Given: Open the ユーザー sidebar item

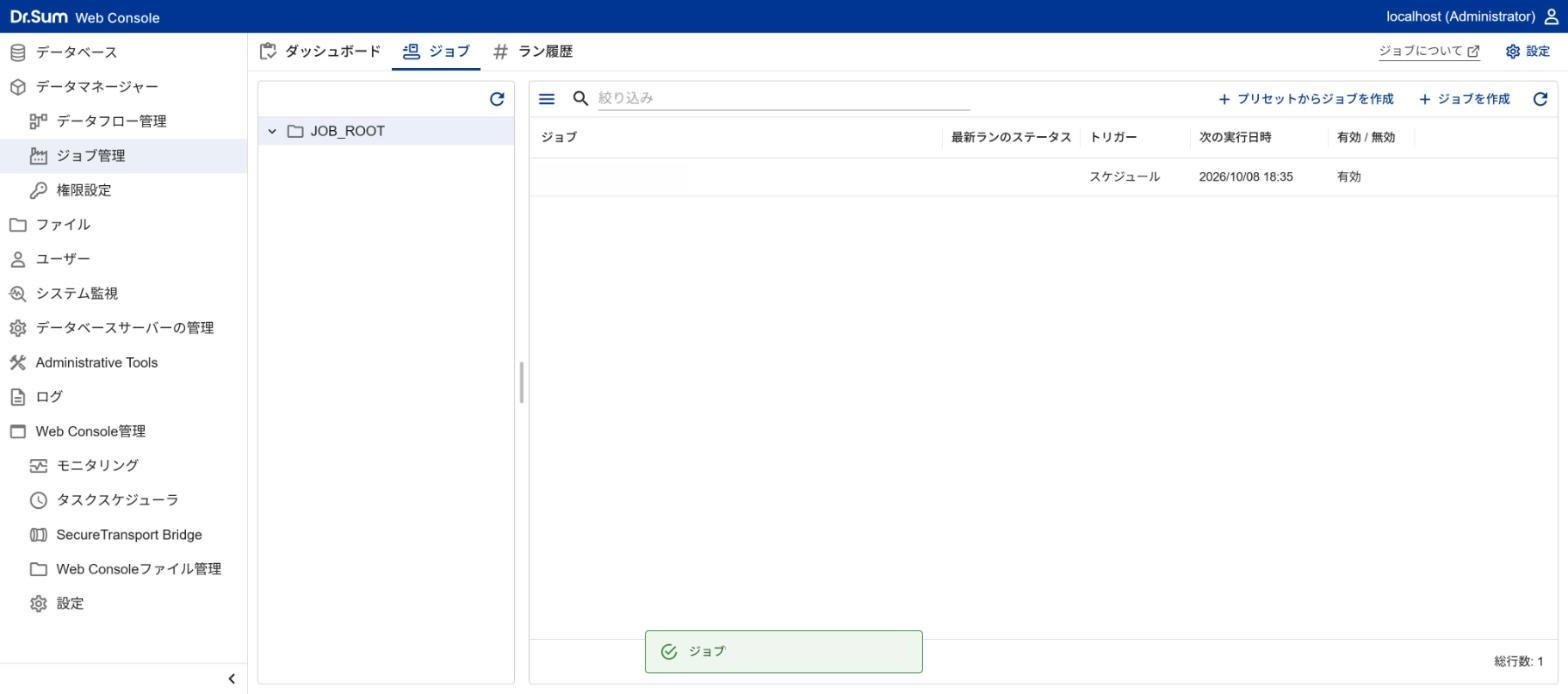Looking at the screenshot, I should tap(123, 259).
